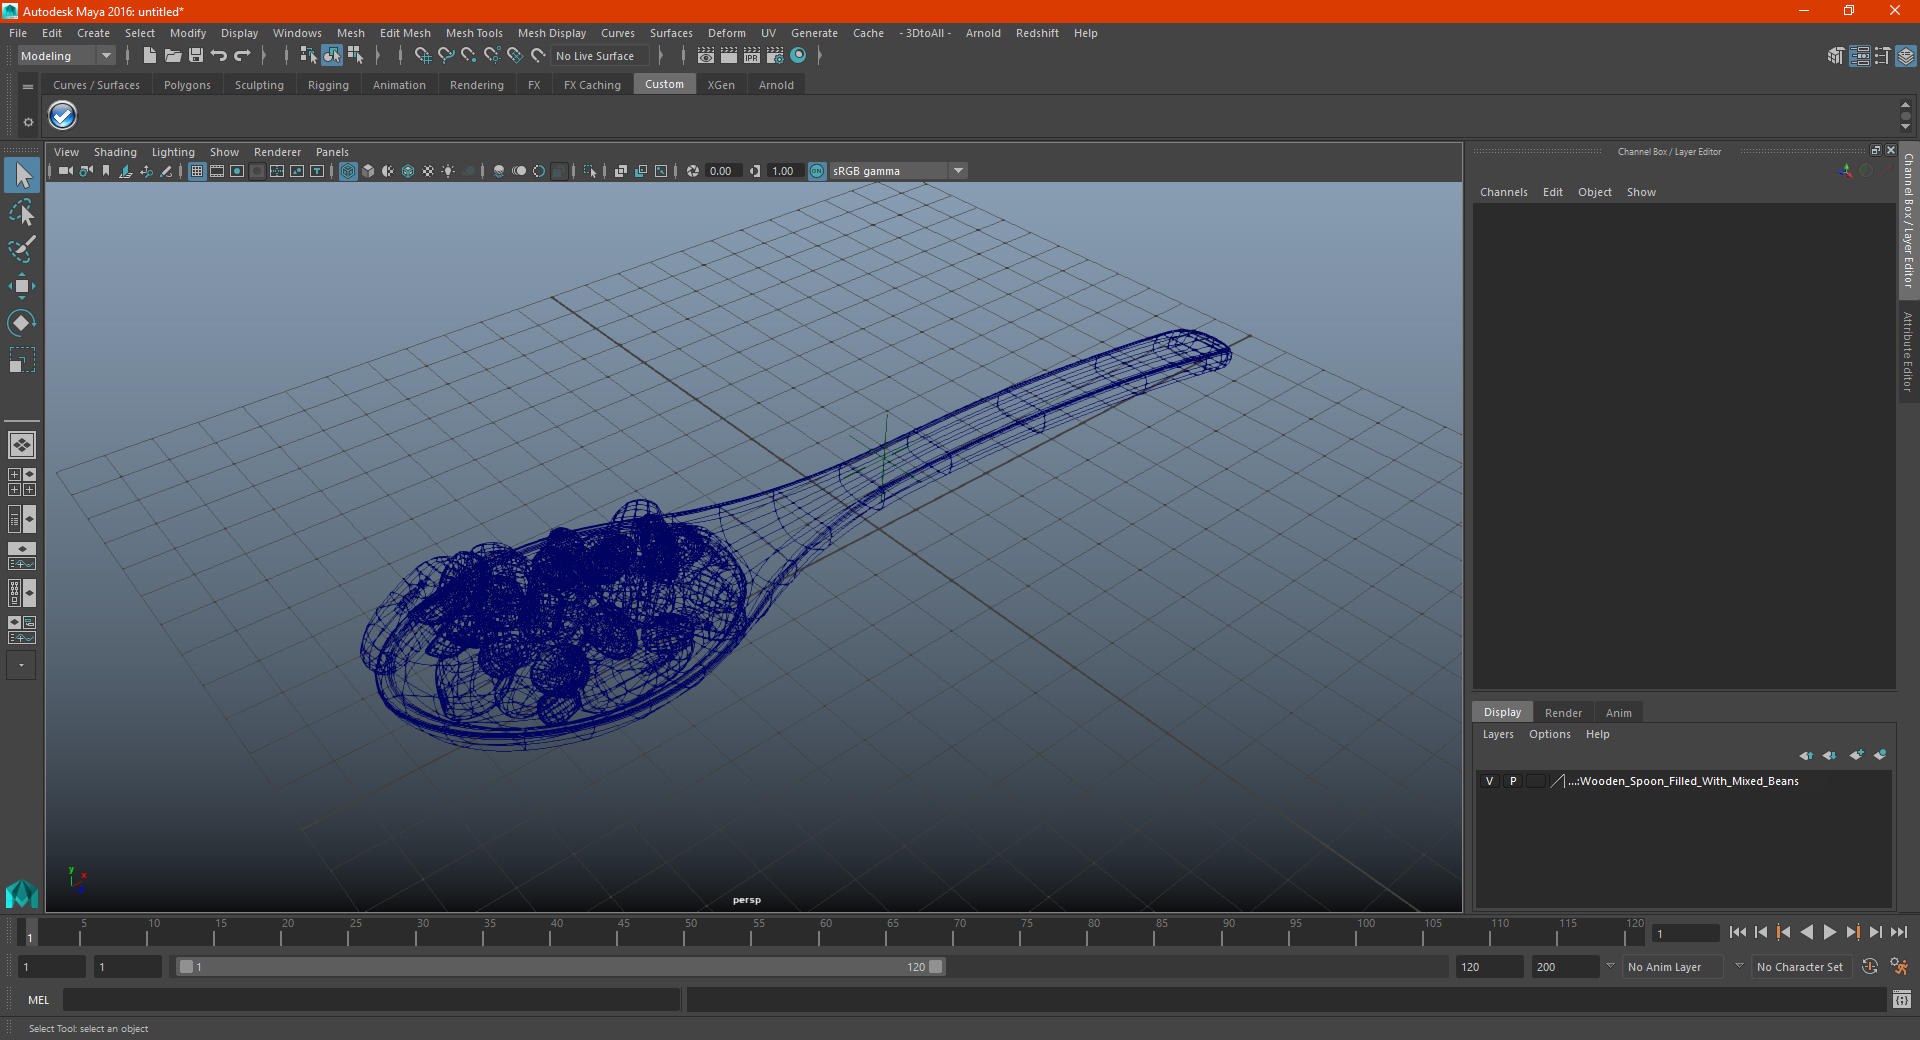Render the current frame icon
Image resolution: width=1920 pixels, height=1040 pixels.
point(729,56)
